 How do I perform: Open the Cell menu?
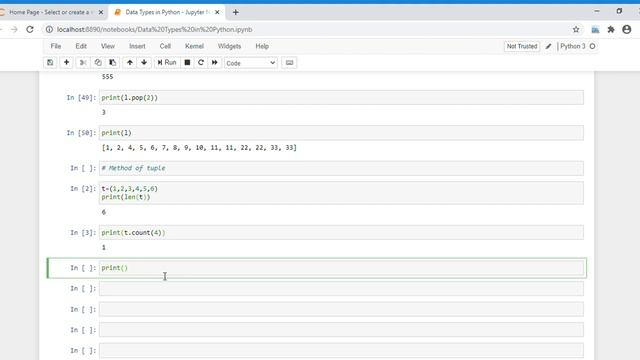coord(165,46)
